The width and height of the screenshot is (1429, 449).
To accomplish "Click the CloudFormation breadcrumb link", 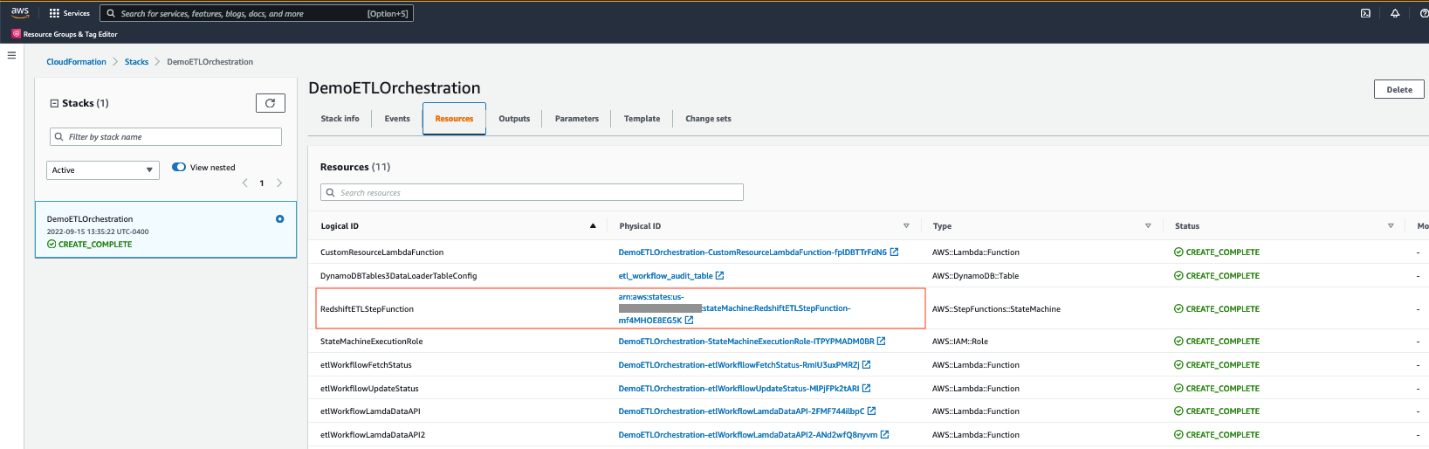I will click(x=76, y=62).
